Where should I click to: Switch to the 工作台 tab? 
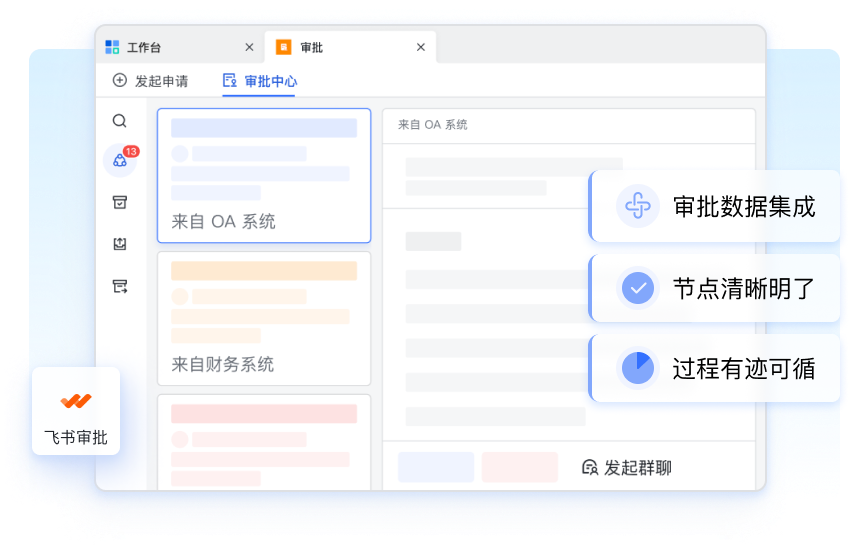coord(181,47)
